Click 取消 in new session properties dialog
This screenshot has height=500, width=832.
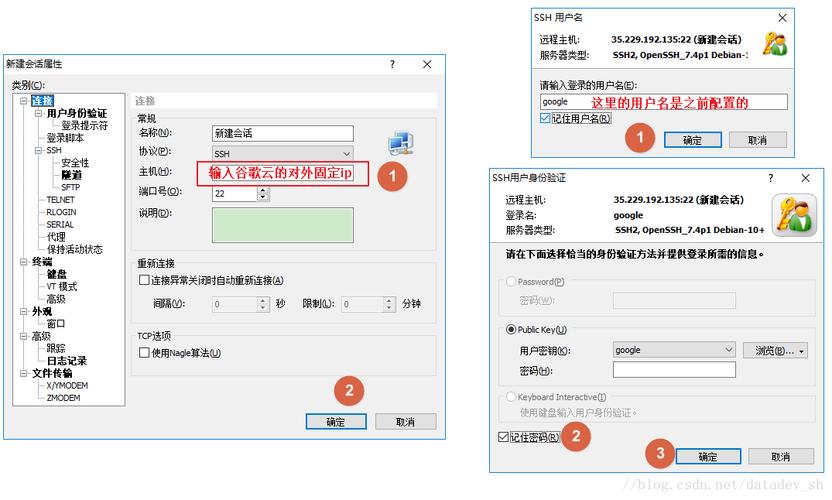[x=405, y=422]
